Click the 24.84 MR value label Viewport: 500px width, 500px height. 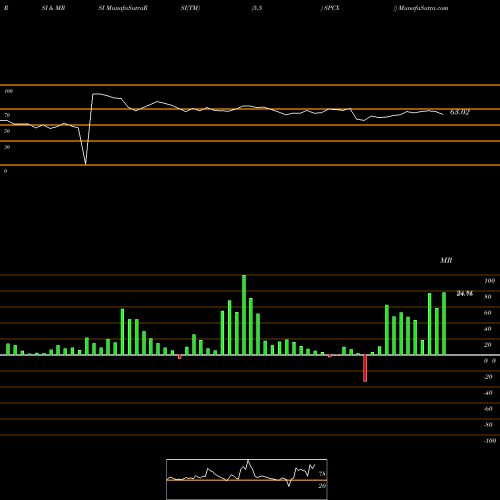[x=465, y=294]
